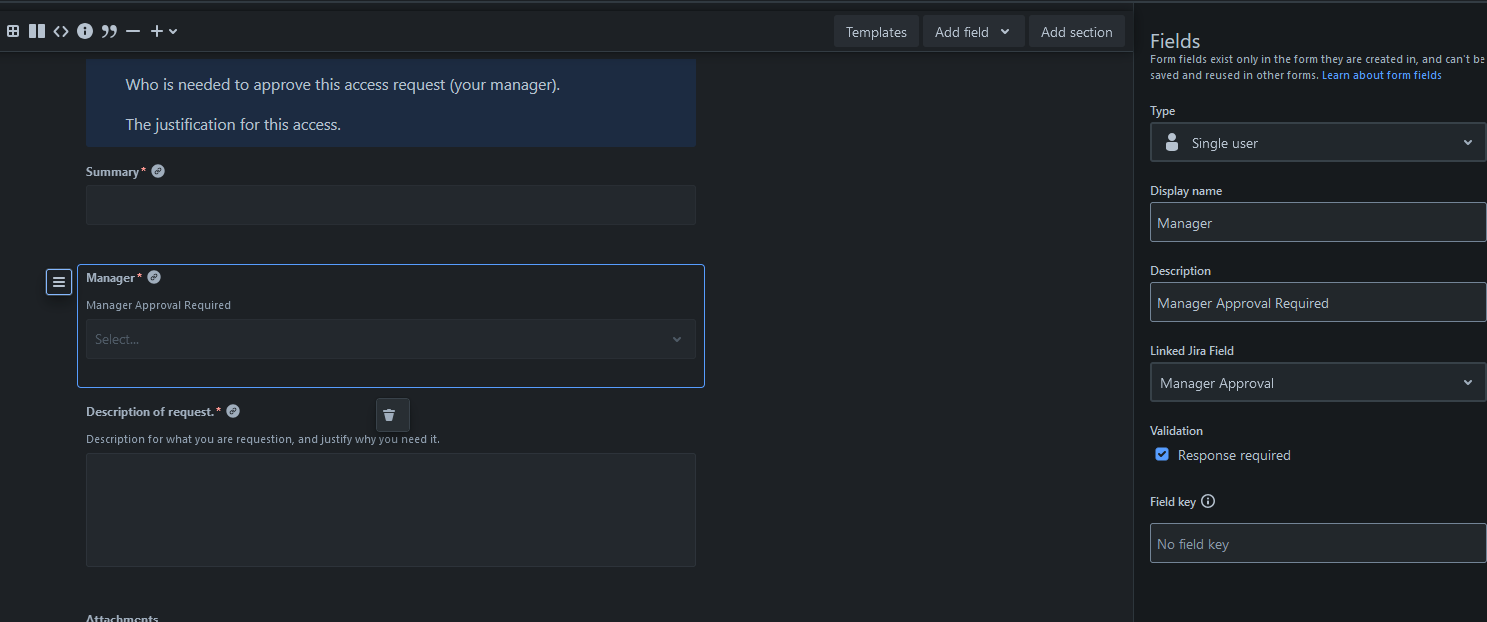Expand the Linked Jira Field dropdown
This screenshot has height=622, width=1487.
[1318, 382]
